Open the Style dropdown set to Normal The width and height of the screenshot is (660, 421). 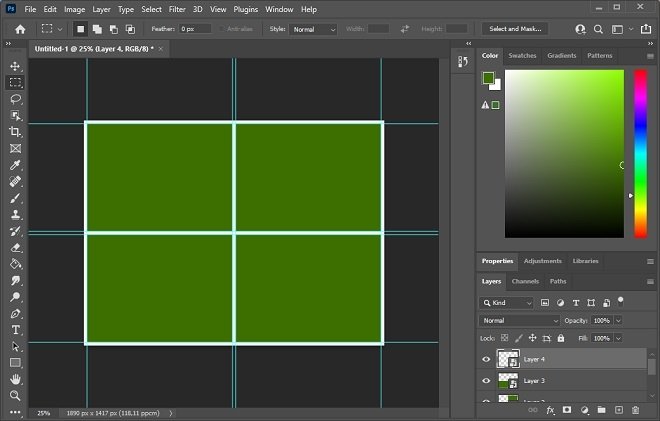tap(313, 29)
